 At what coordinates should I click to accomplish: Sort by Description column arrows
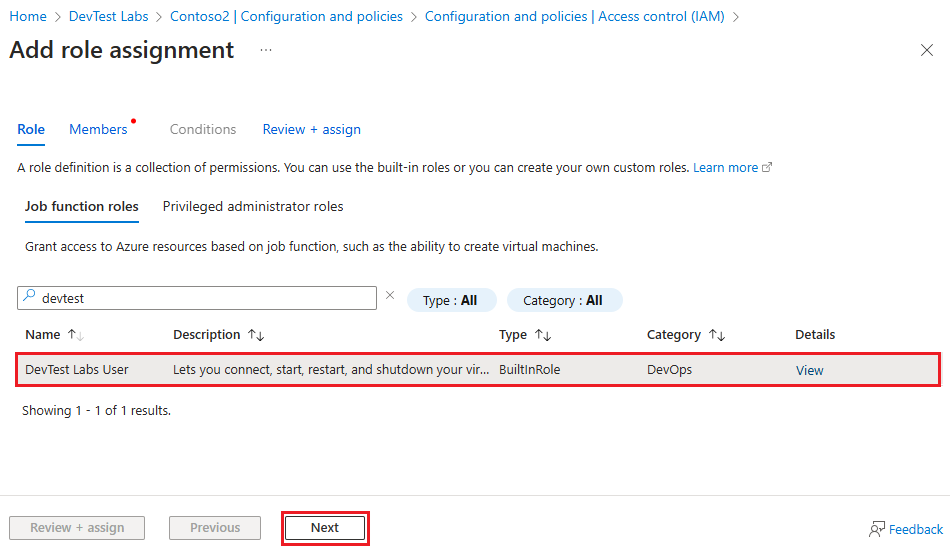(x=256, y=335)
